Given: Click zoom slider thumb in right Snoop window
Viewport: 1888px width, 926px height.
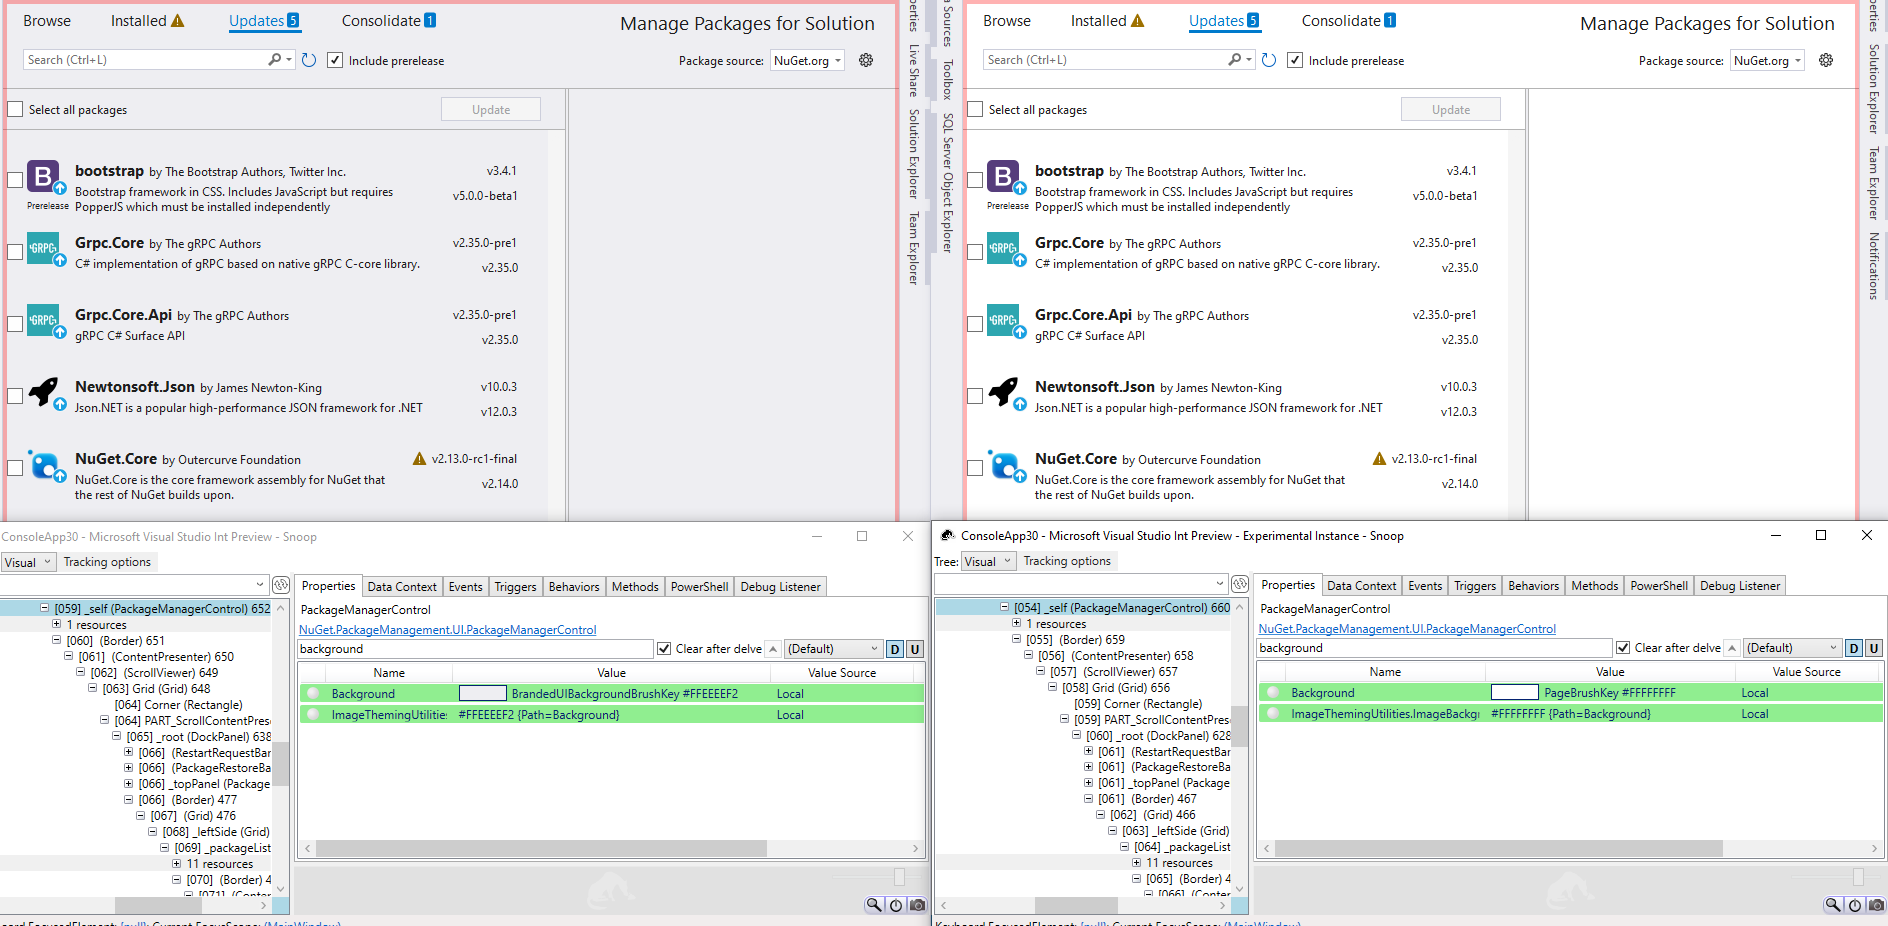Looking at the screenshot, I should (1858, 877).
